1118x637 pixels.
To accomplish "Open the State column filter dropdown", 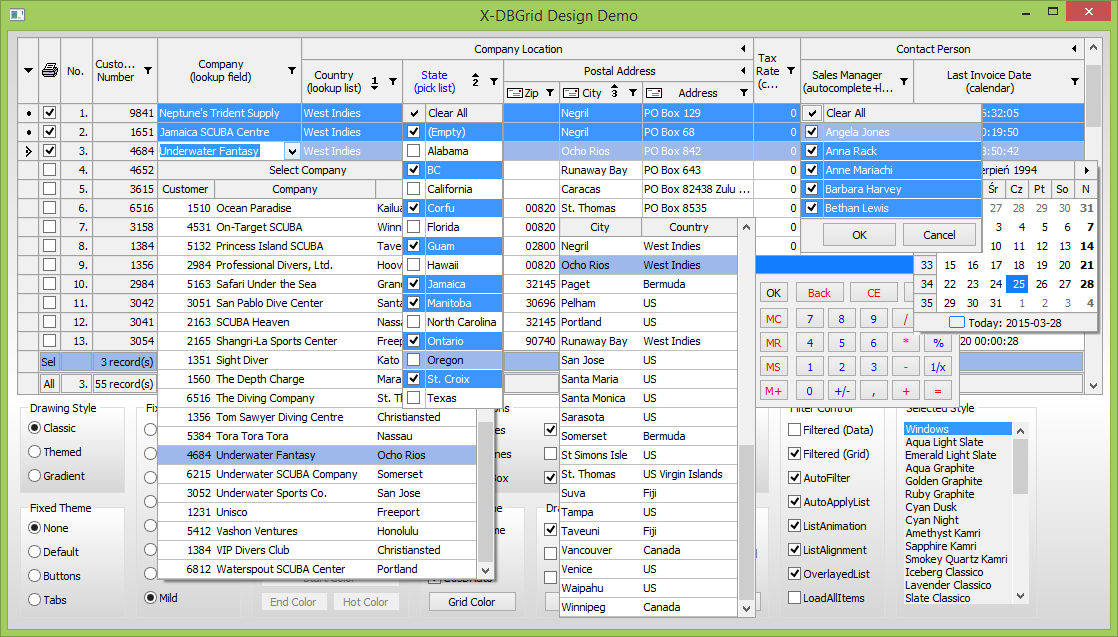I will 493,82.
